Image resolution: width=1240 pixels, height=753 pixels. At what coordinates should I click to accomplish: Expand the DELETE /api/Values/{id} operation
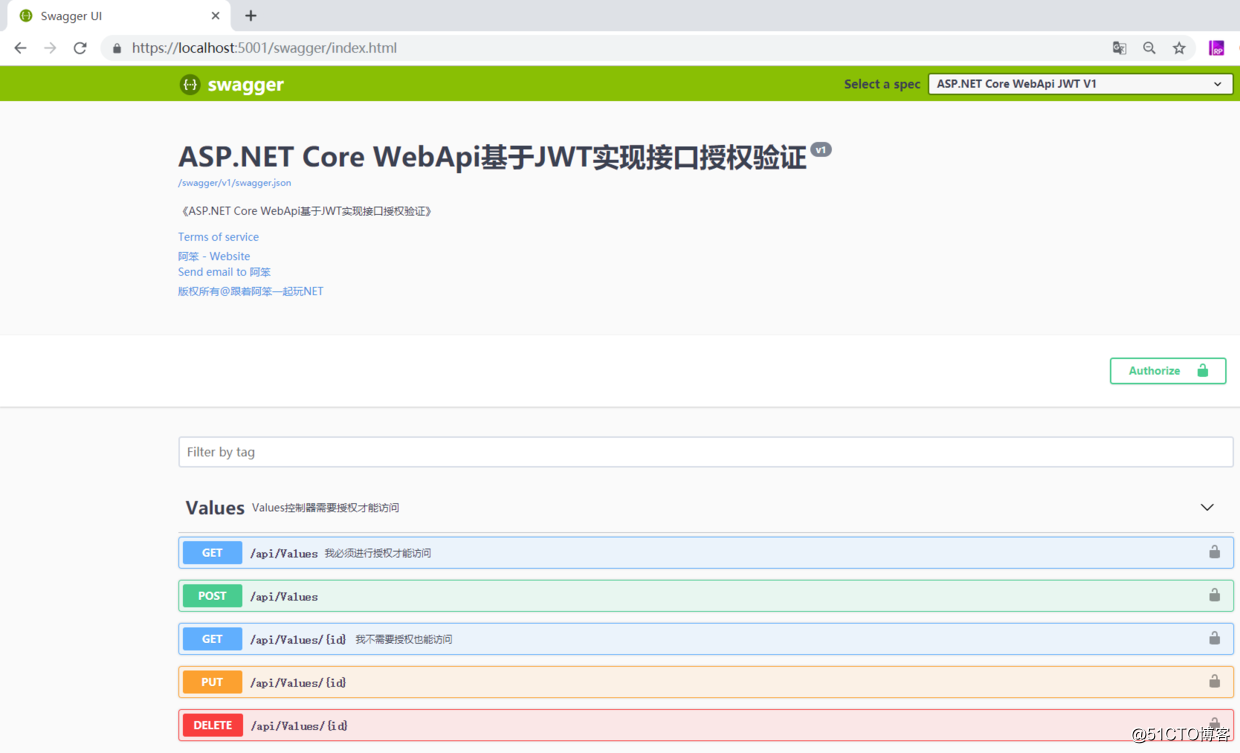705,725
